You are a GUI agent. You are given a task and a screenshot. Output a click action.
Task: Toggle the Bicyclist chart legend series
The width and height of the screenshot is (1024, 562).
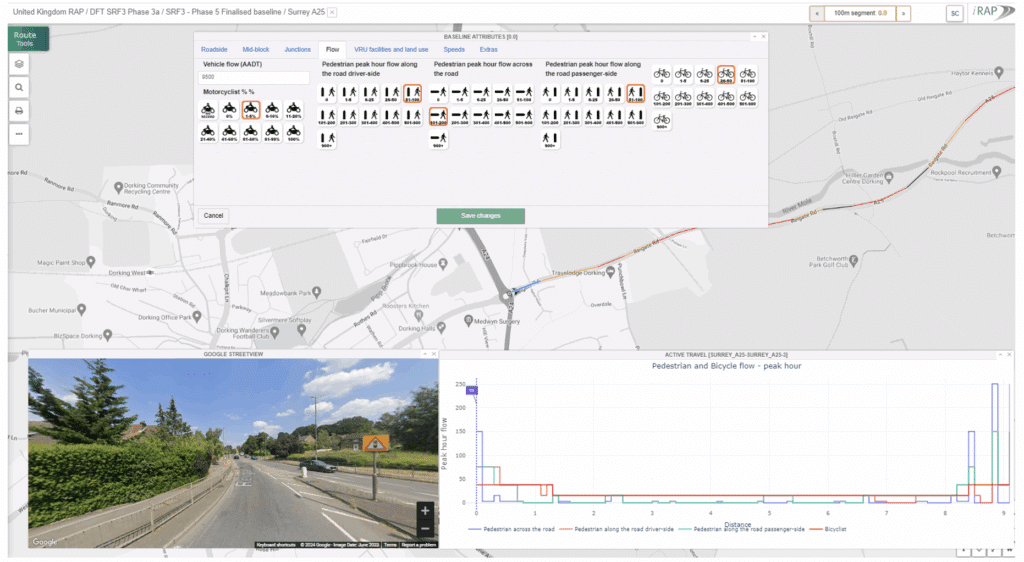tap(828, 529)
